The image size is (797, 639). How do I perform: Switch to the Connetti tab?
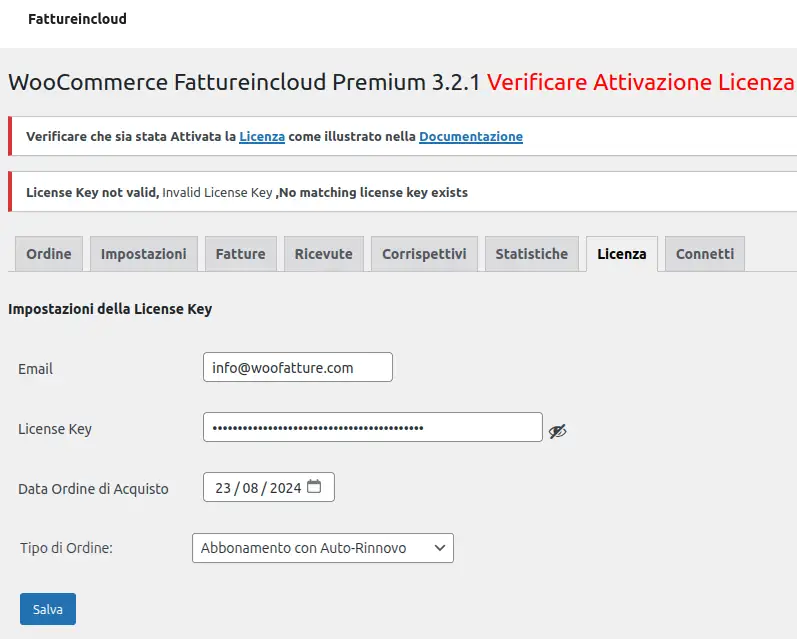point(705,254)
